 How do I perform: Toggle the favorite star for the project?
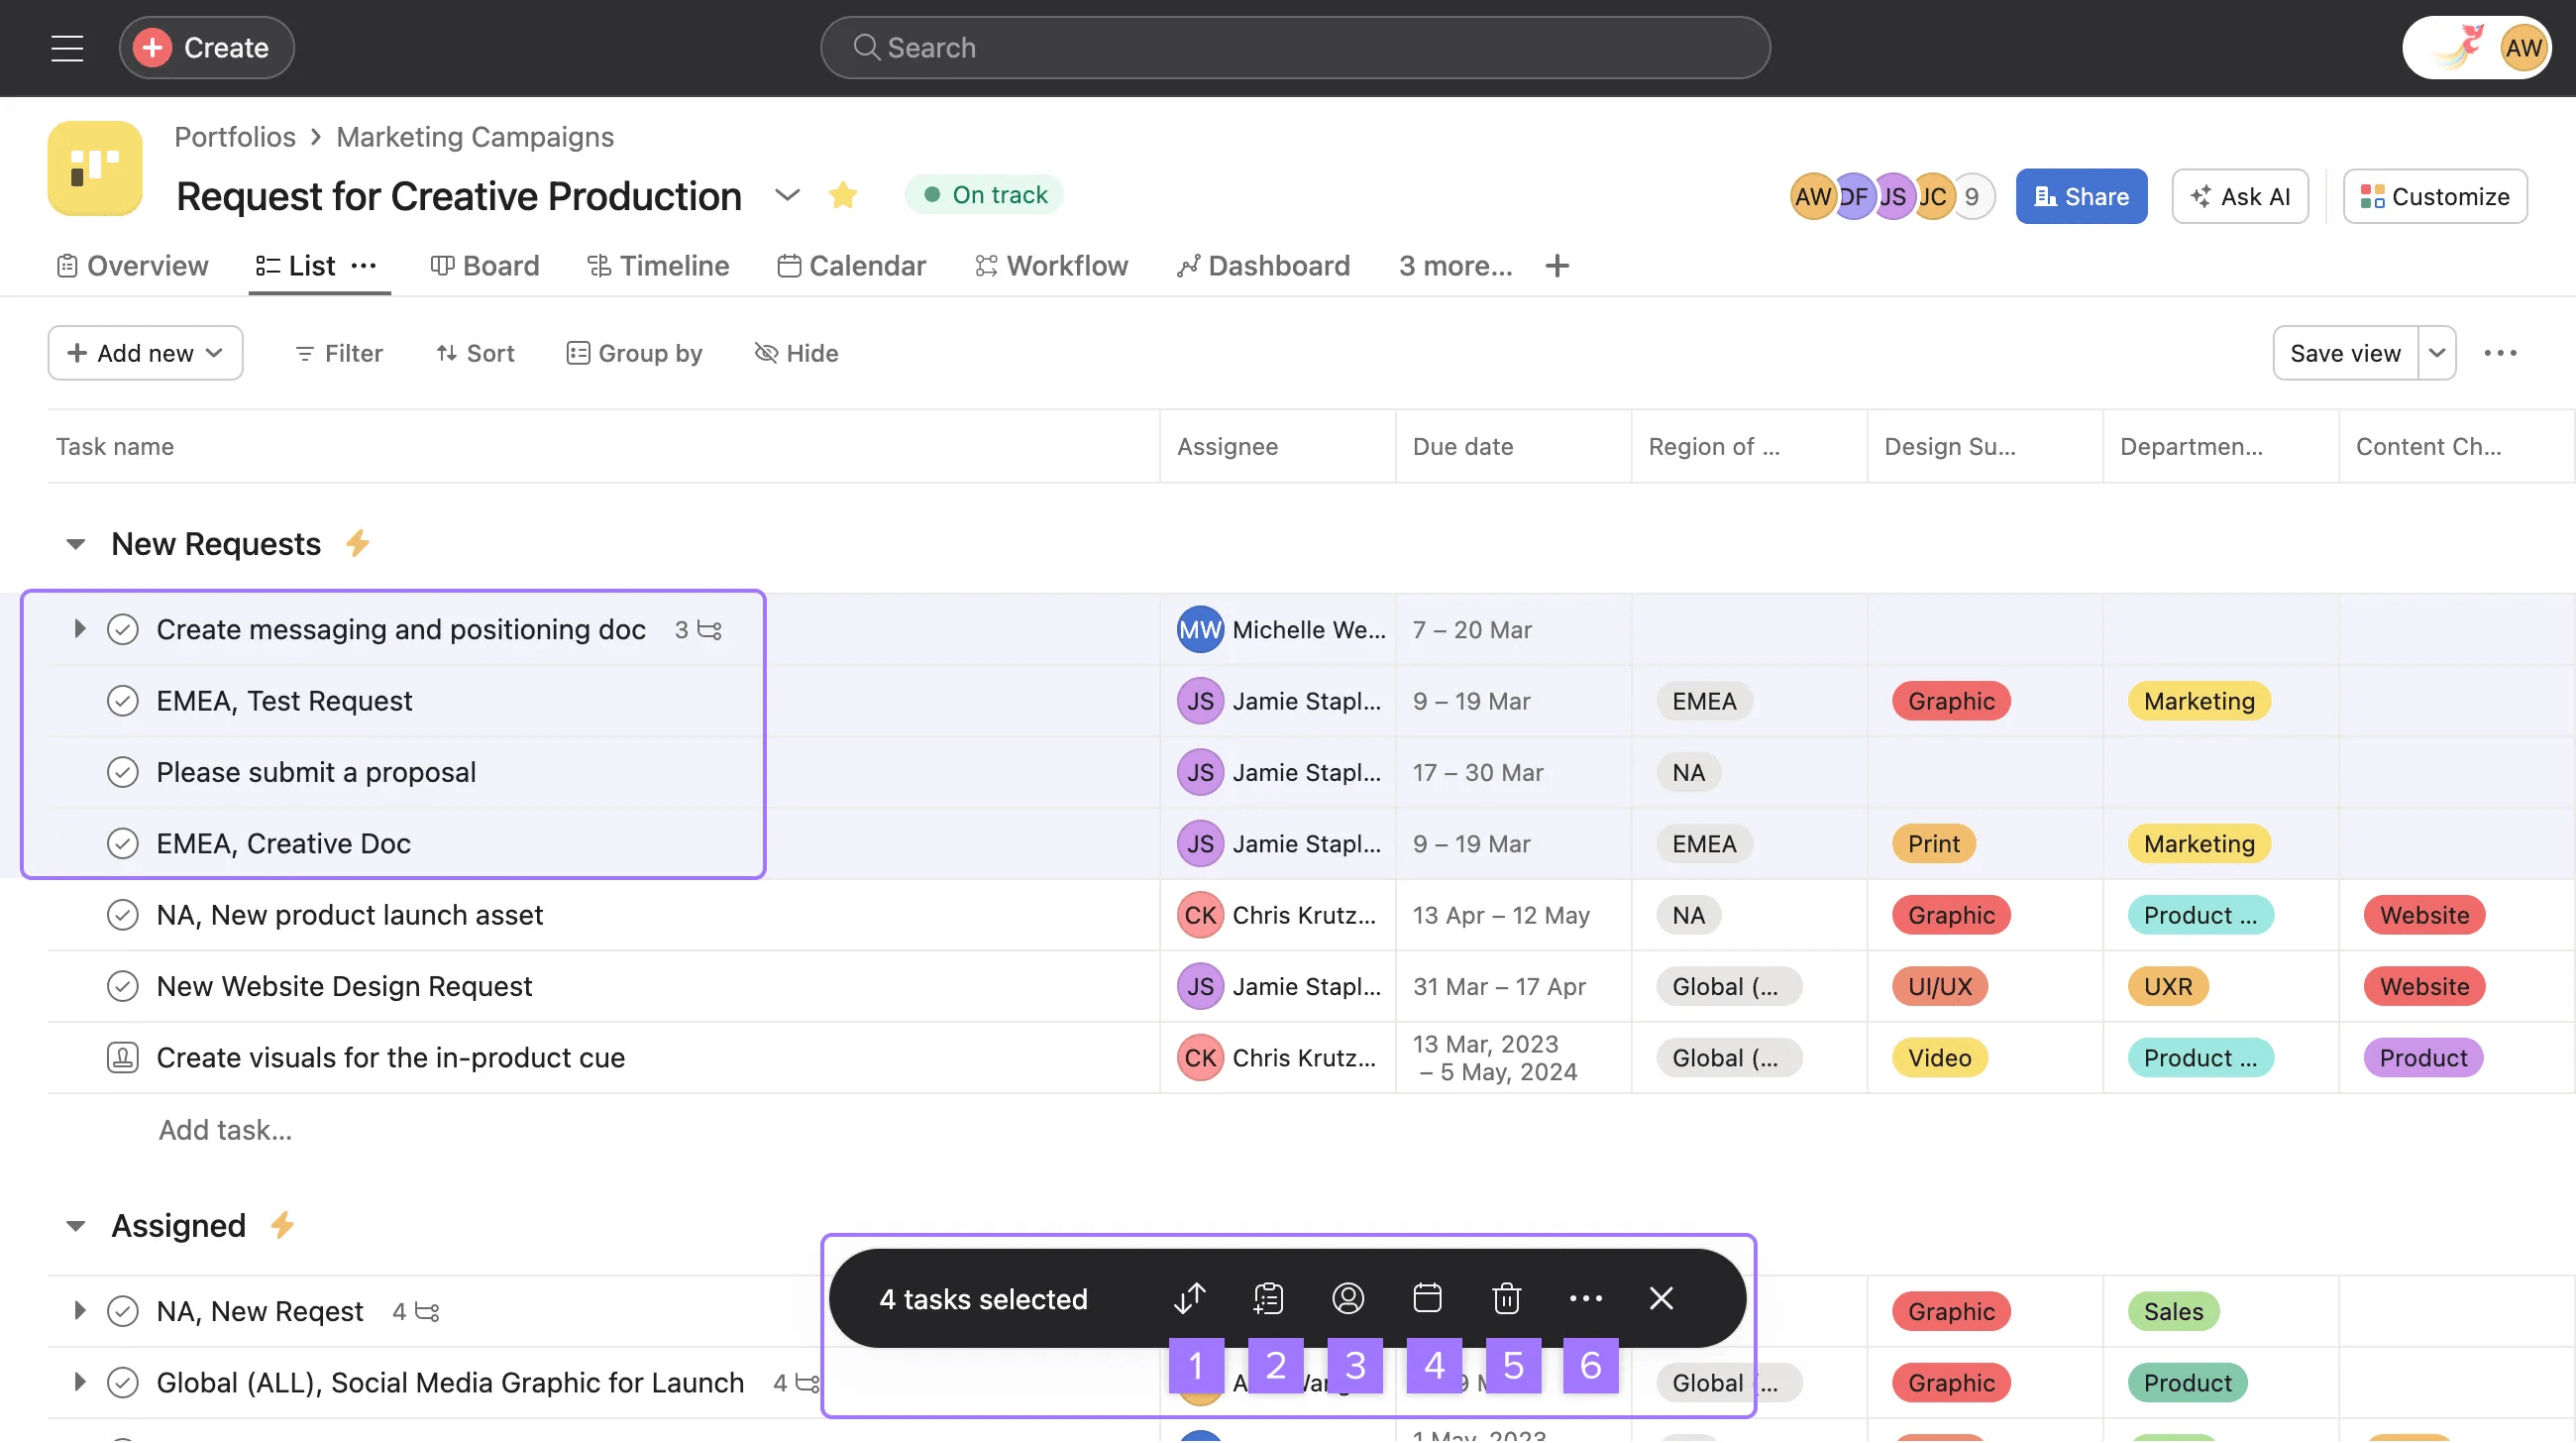tap(843, 195)
